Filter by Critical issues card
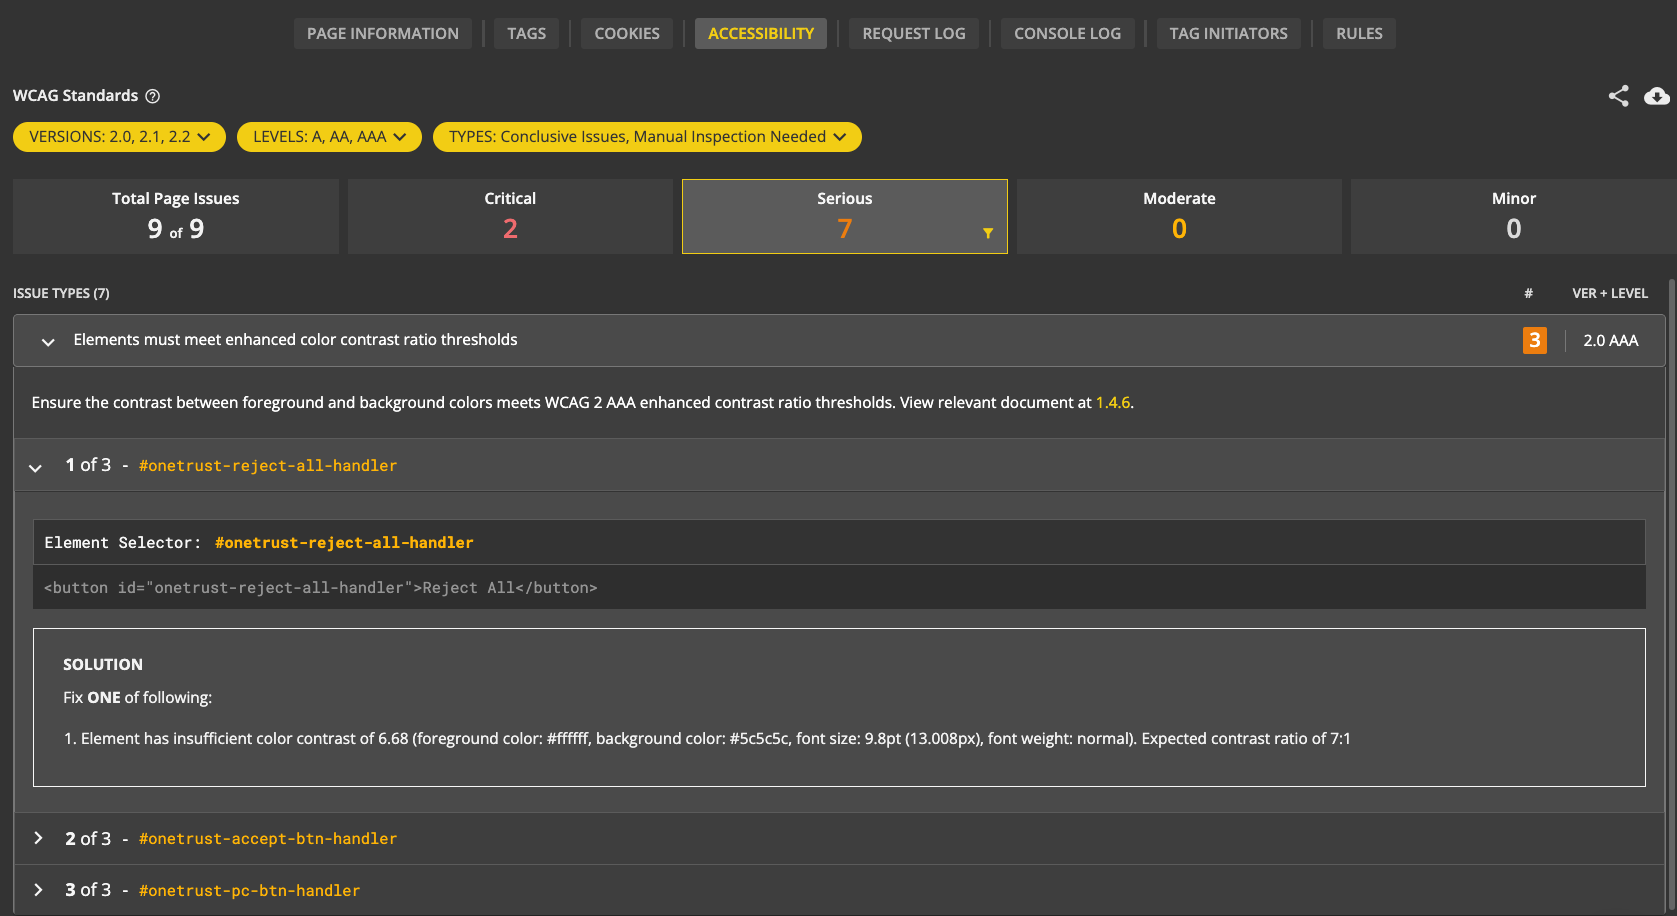Screen dimensions: 1677x916 510,216
